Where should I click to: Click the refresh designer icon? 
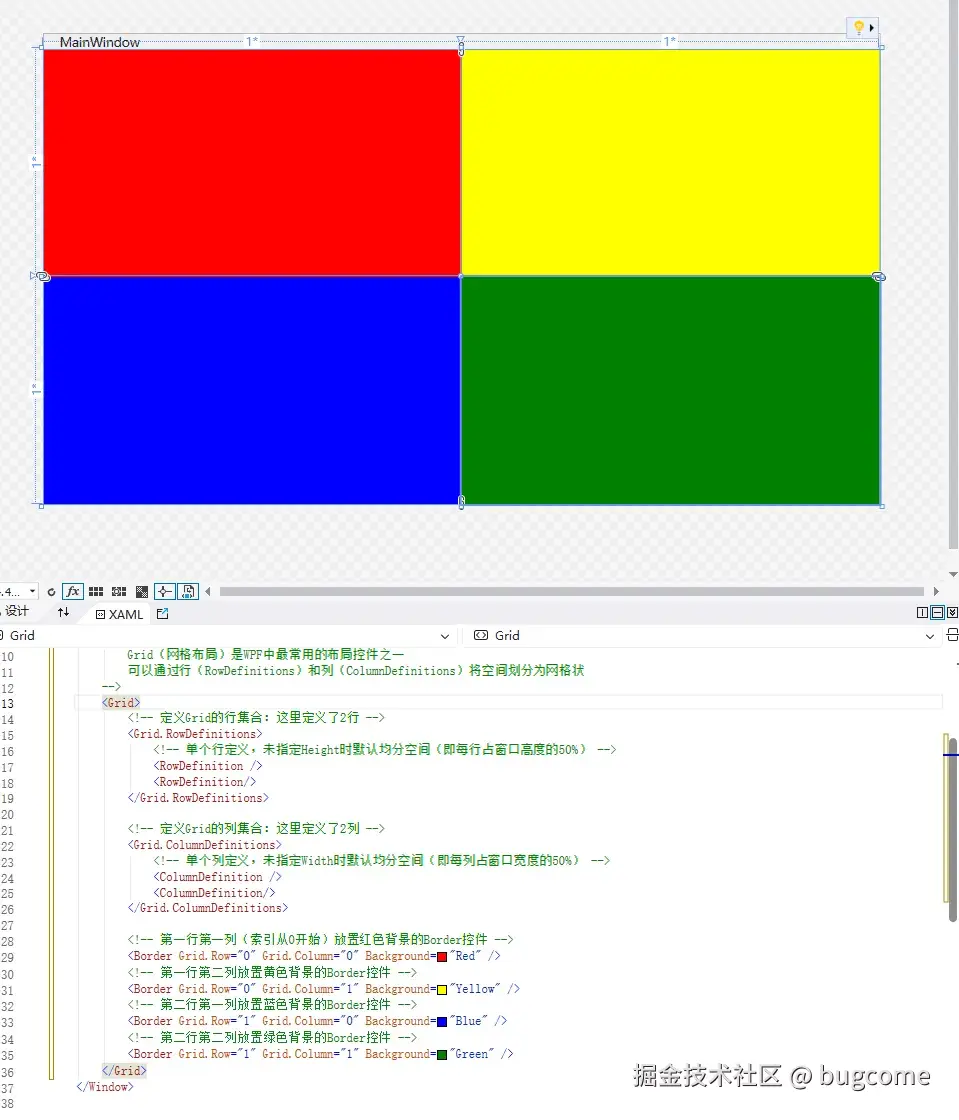coord(51,592)
